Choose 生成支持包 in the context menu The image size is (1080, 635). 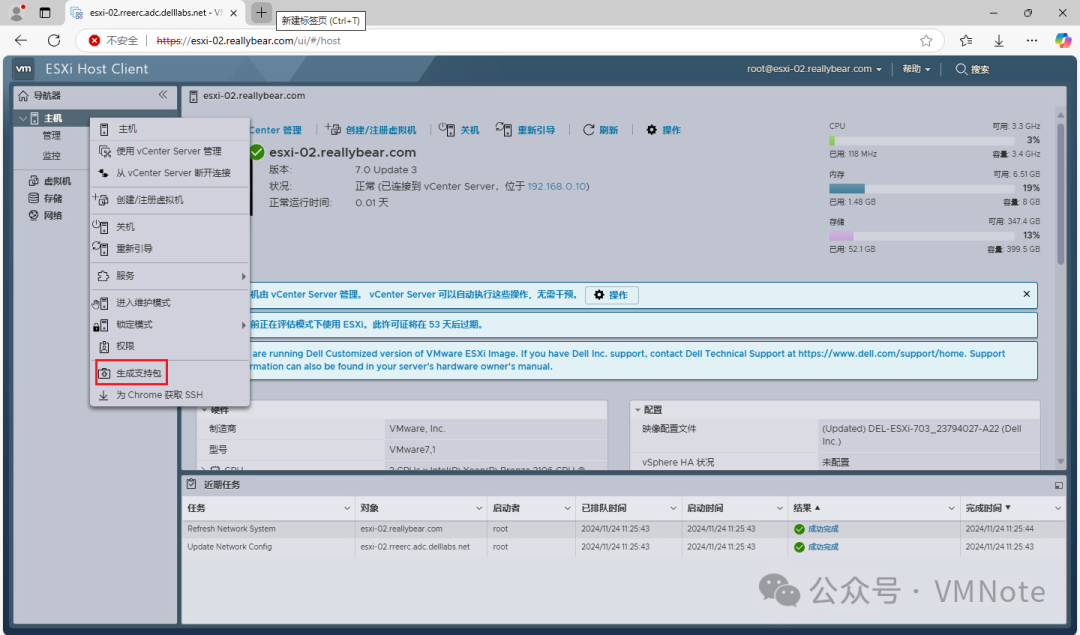[132, 373]
